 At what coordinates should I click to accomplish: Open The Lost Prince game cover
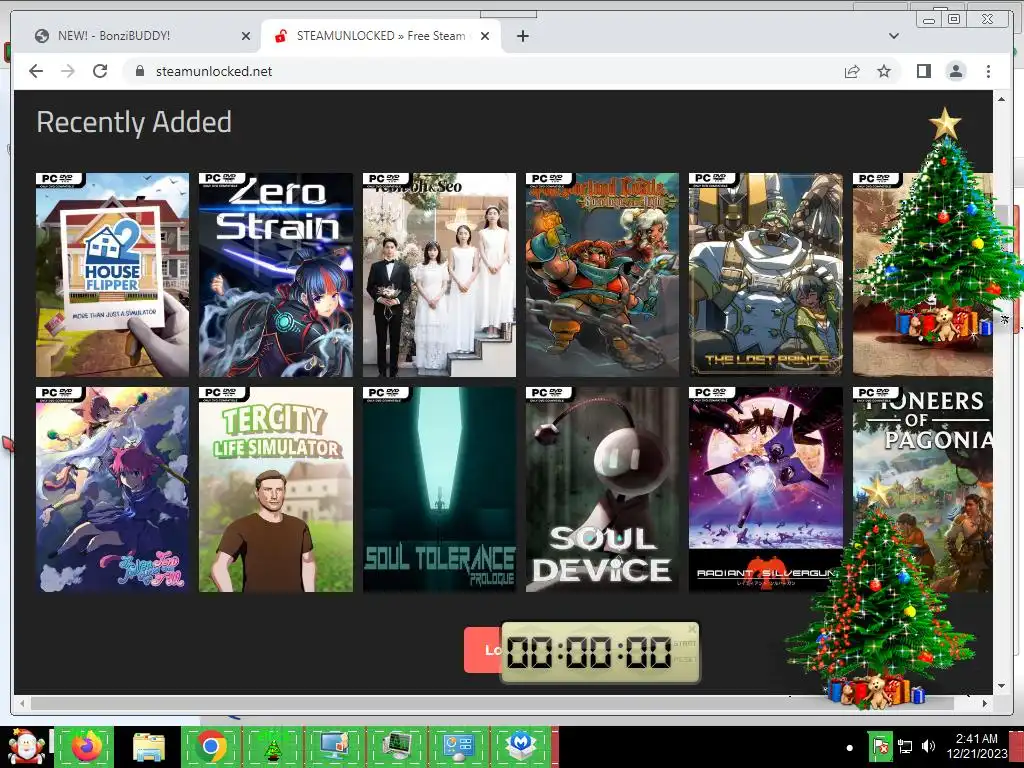(x=765, y=275)
